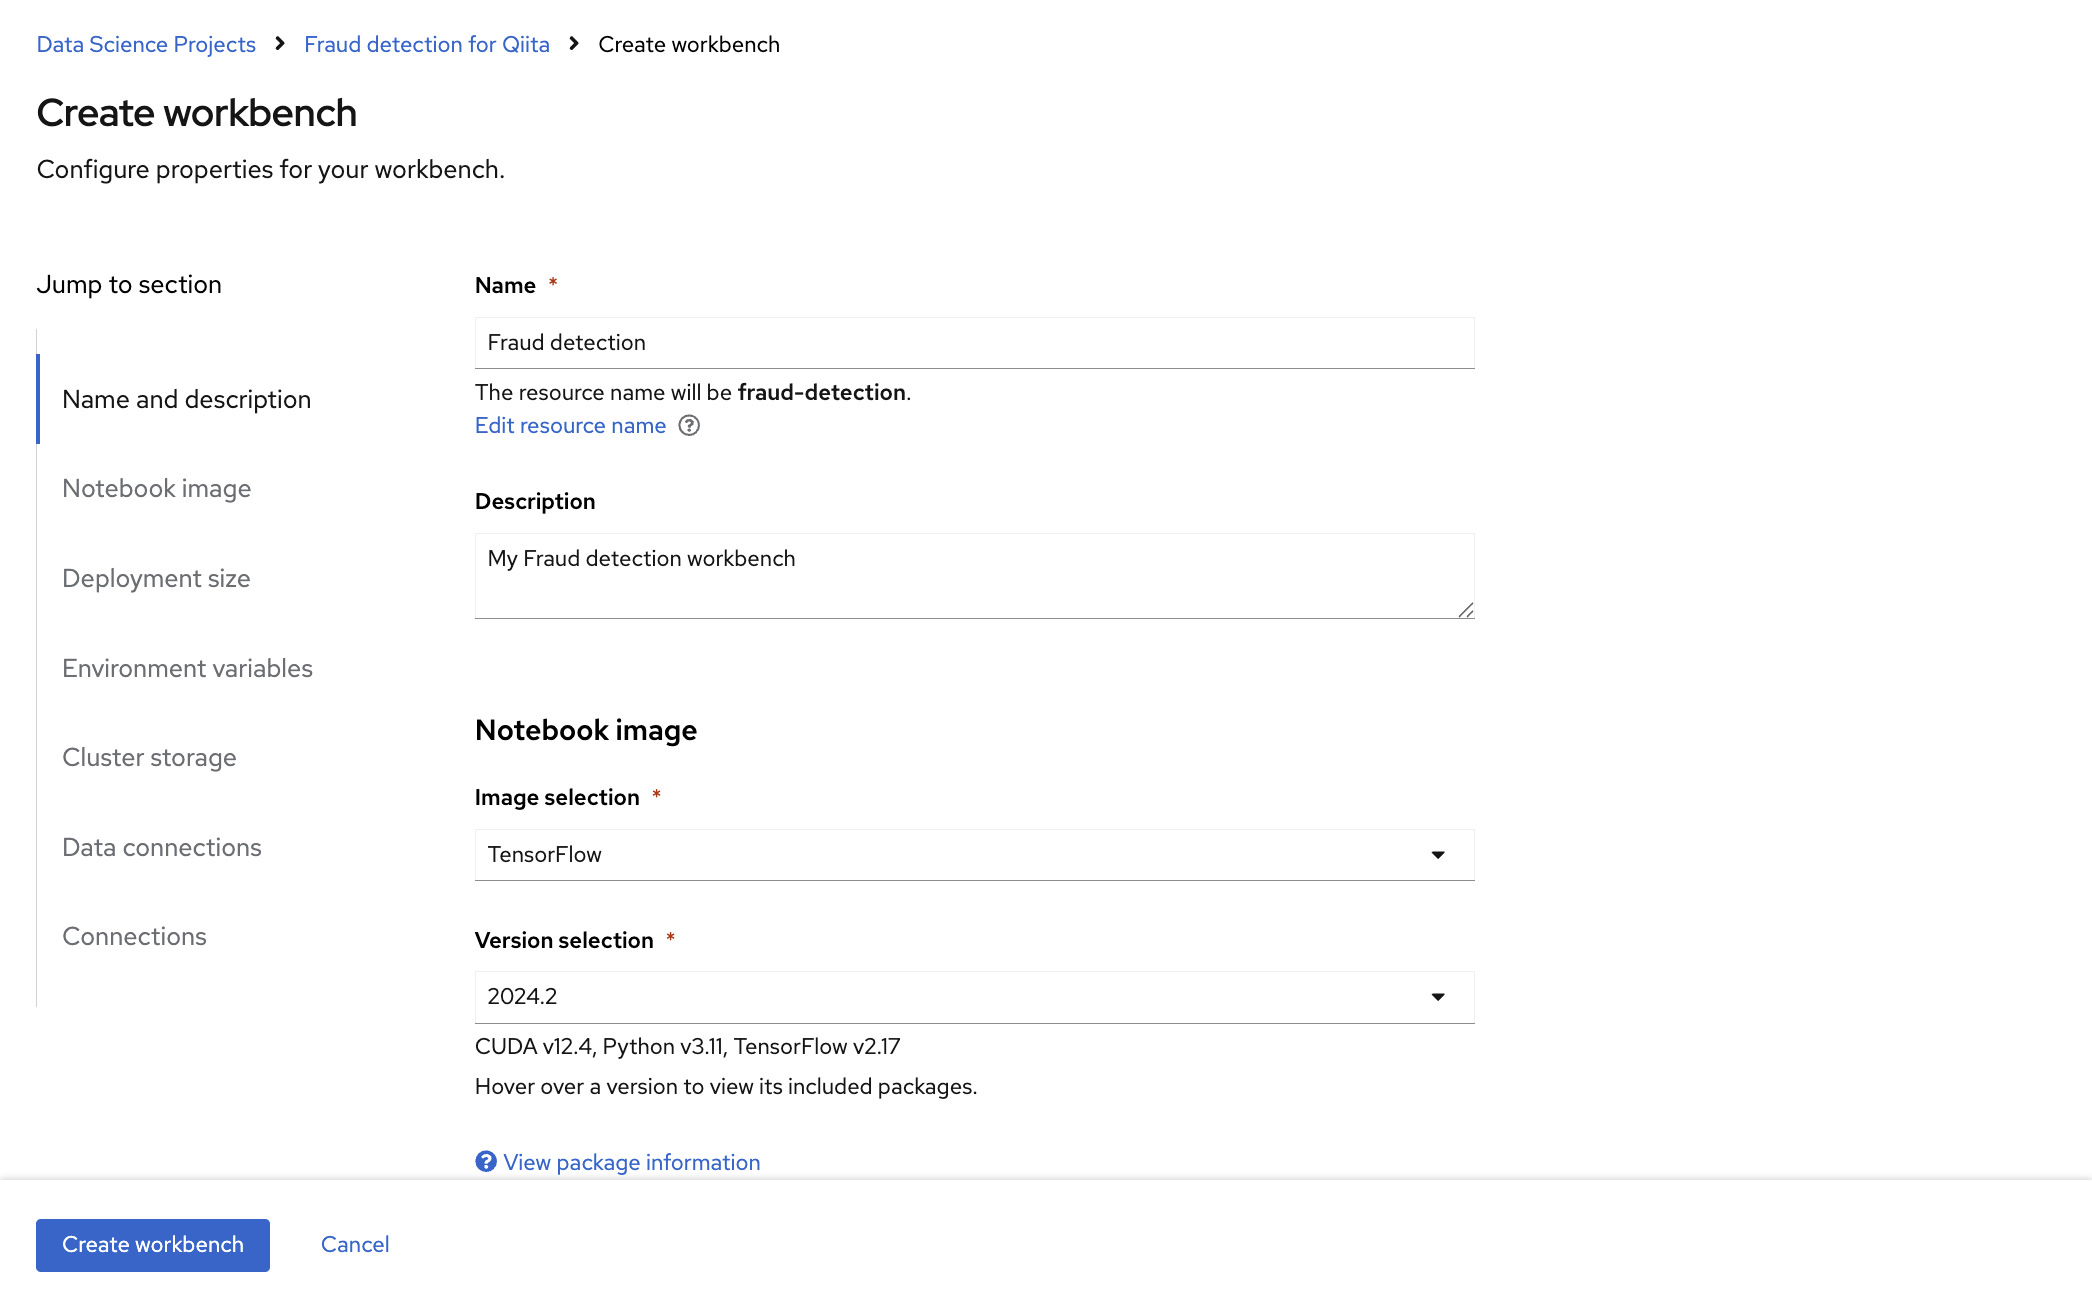Cancel workbench creation
Image resolution: width=2092 pixels, height=1304 pixels.
pos(354,1244)
